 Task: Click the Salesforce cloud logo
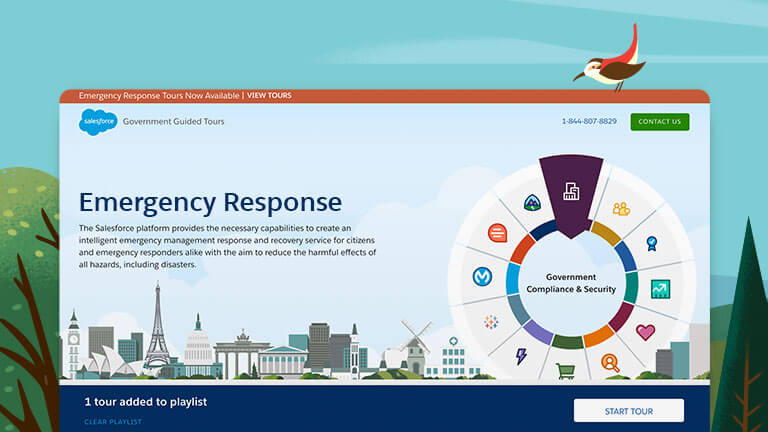tap(98, 121)
